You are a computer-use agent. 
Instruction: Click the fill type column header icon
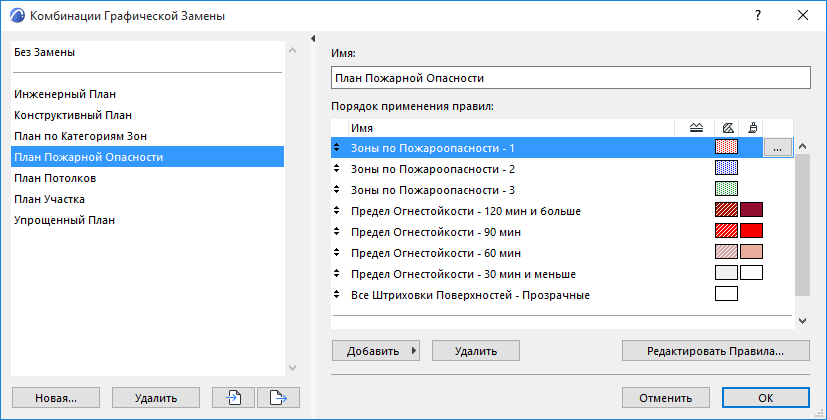(727, 128)
